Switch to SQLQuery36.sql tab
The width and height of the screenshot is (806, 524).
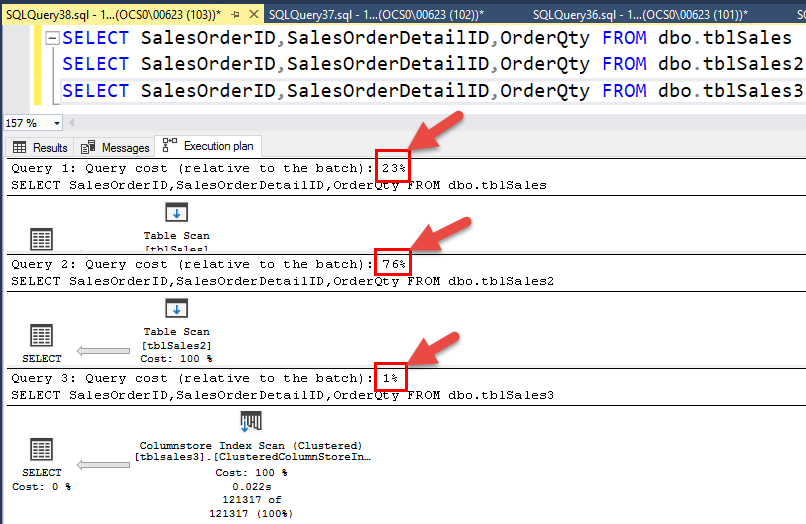pos(640,14)
